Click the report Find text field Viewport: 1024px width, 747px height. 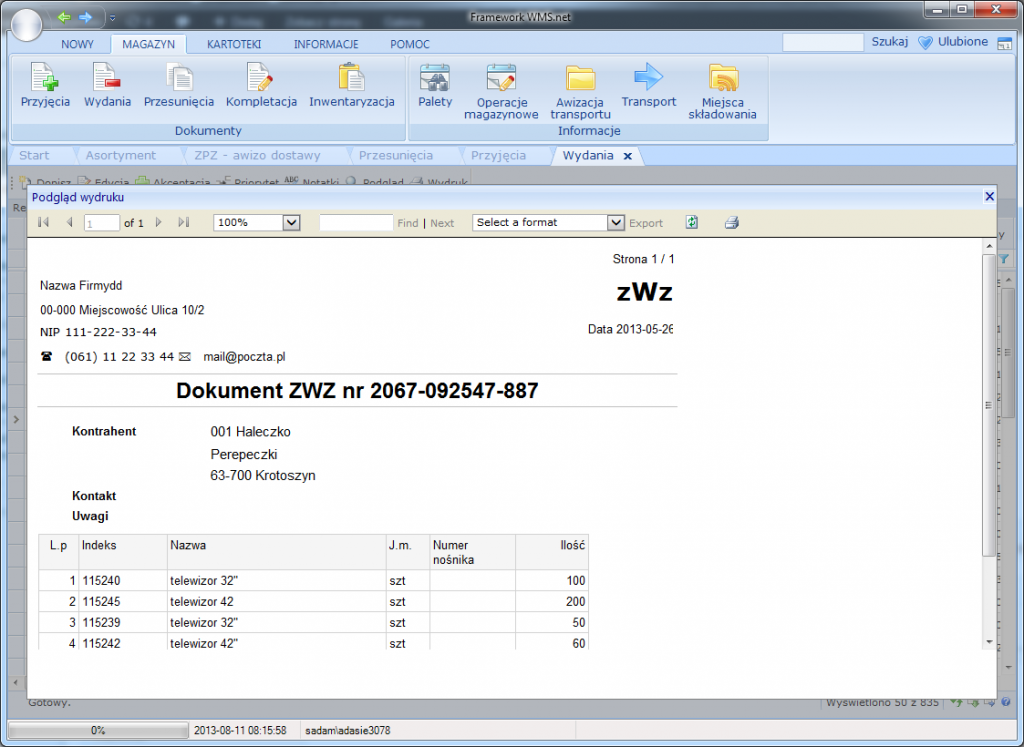[356, 222]
